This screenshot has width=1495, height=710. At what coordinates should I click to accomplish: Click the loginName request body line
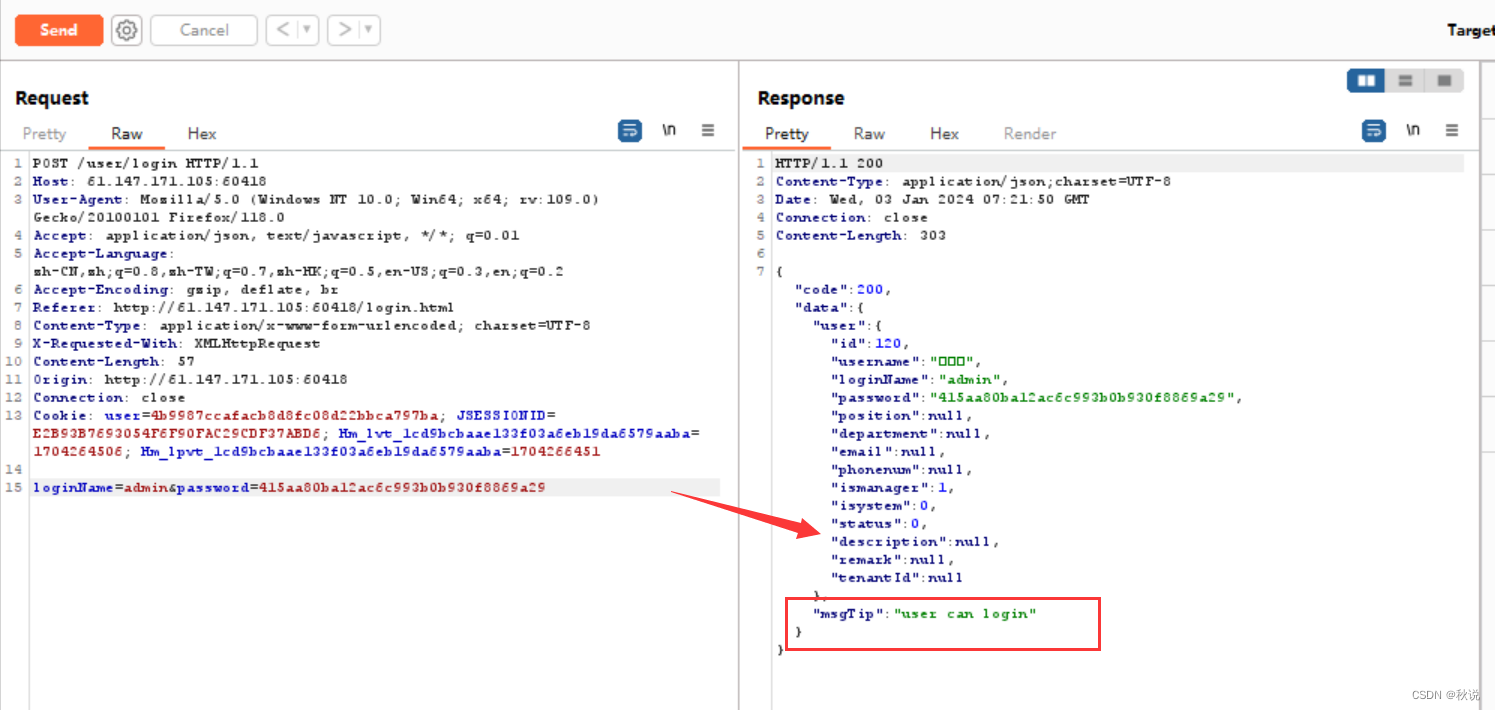click(x=289, y=488)
